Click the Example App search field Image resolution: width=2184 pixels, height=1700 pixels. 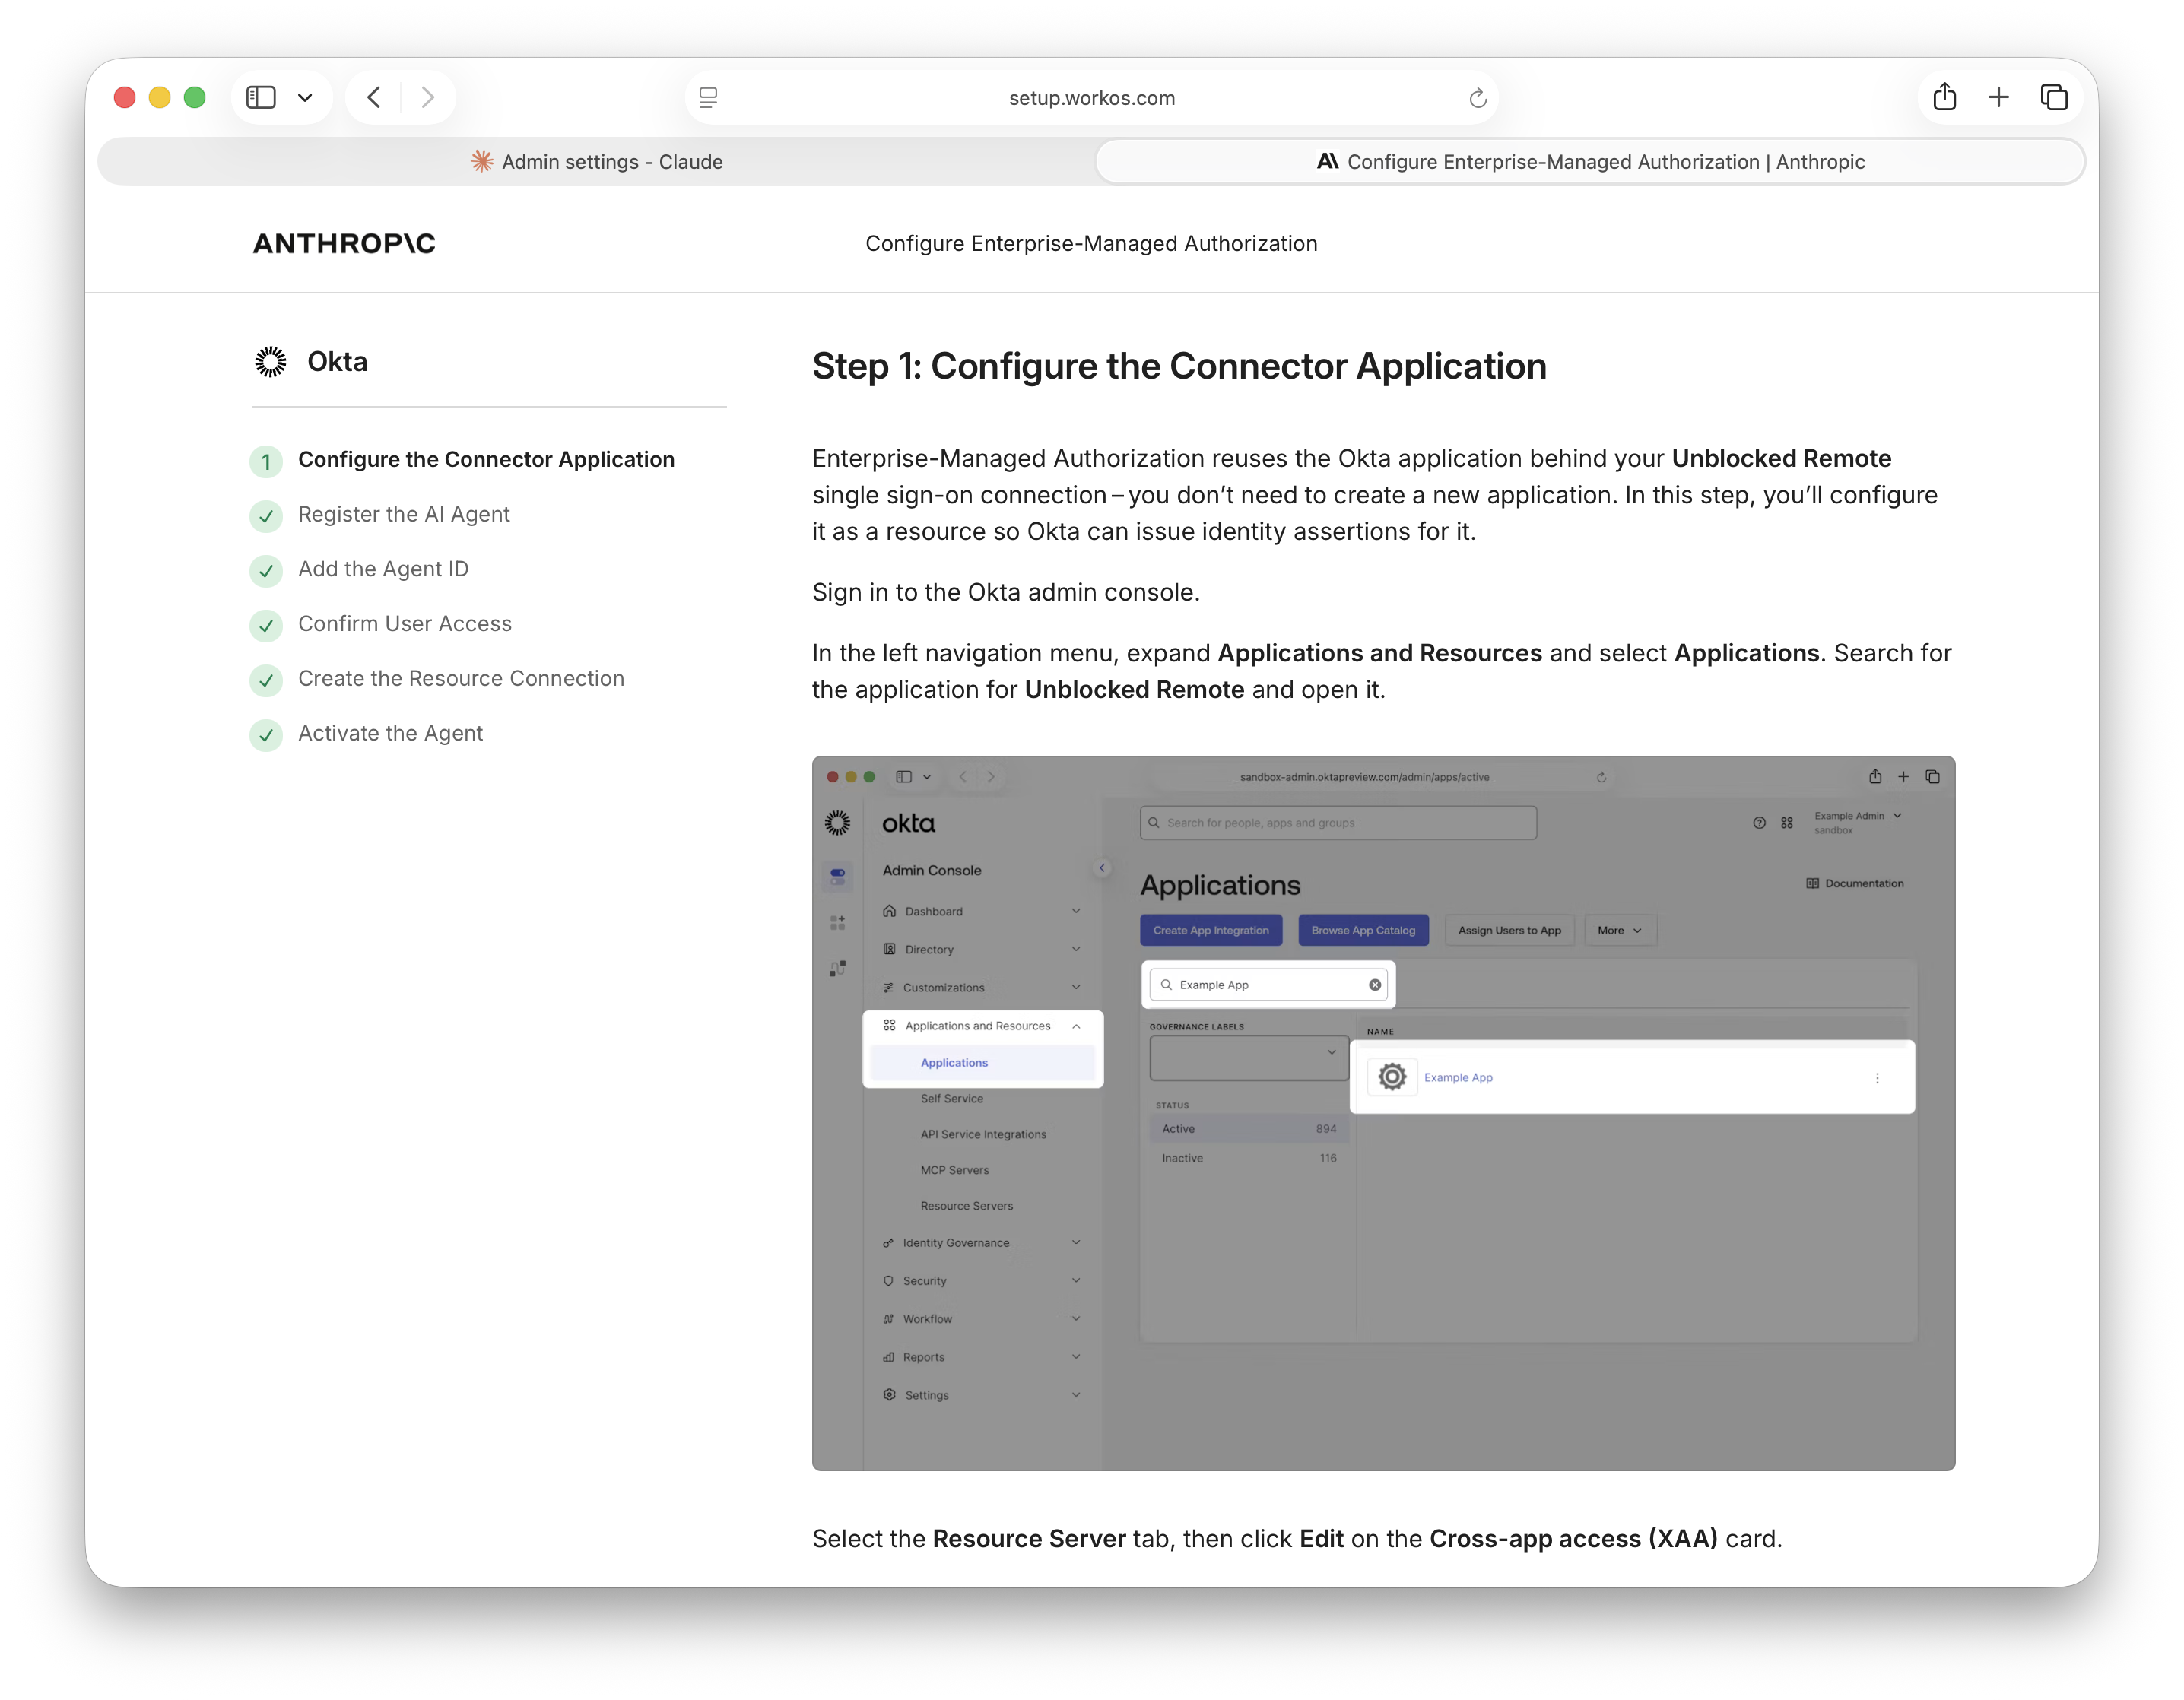click(1268, 985)
